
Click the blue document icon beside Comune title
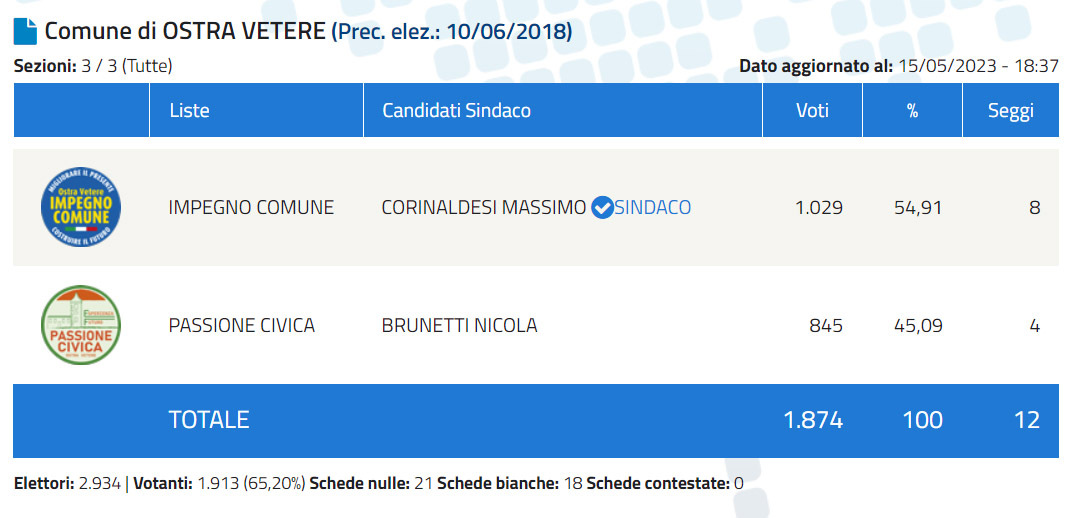tap(25, 31)
